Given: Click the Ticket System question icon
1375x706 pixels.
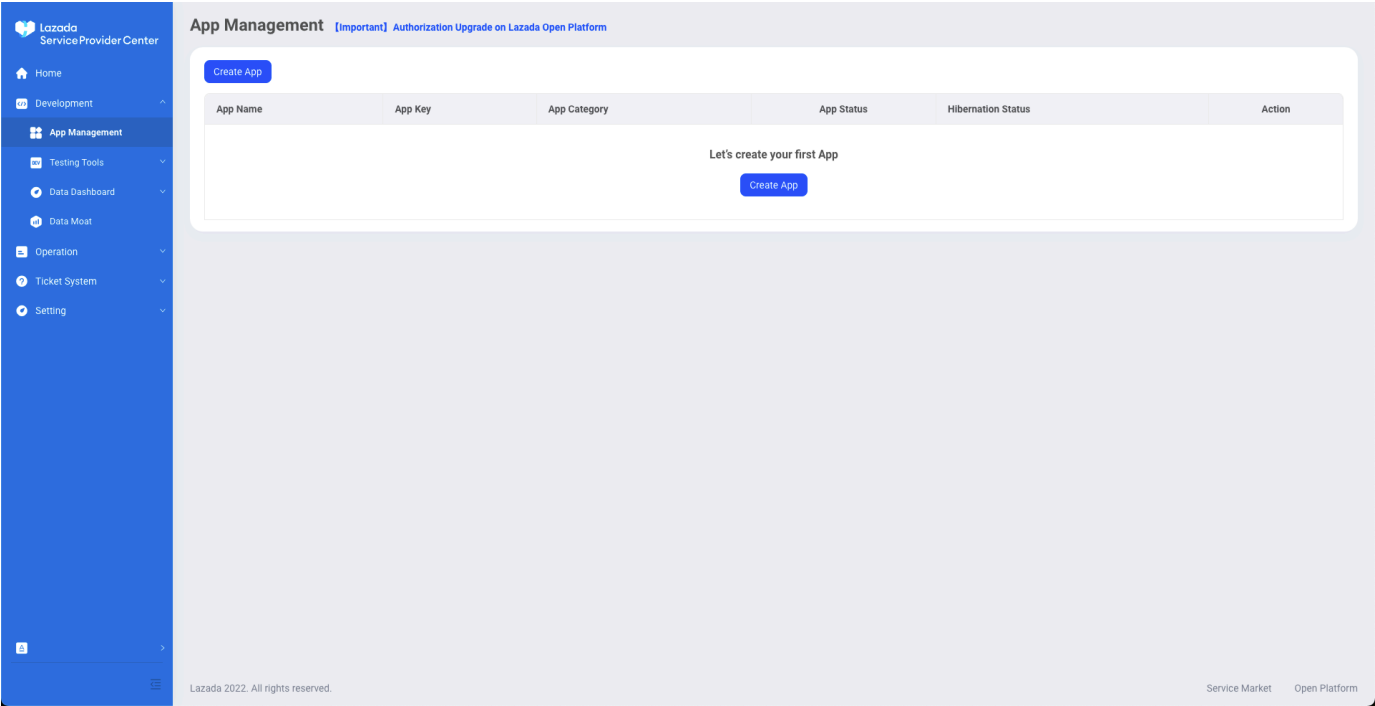Looking at the screenshot, I should coord(21,281).
